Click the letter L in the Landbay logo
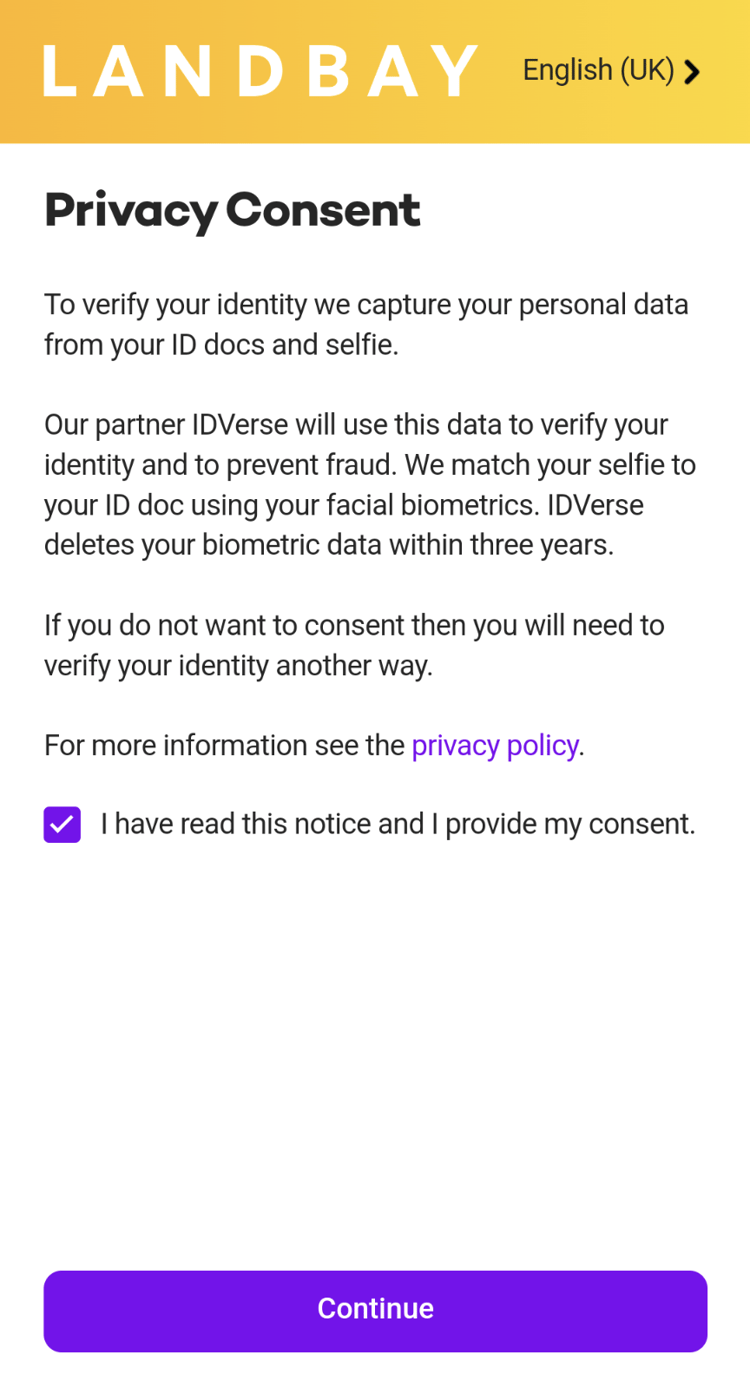Screen dimensions: 750x1374 click(60, 71)
